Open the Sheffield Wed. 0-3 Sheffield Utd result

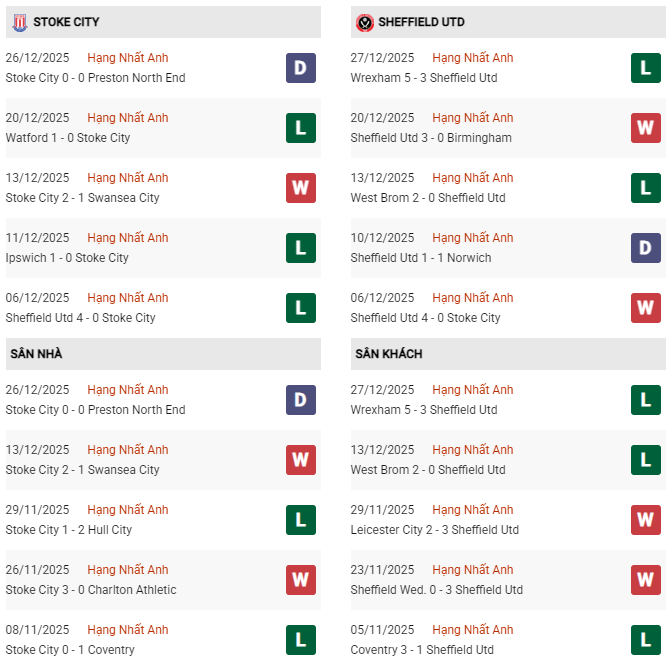point(436,590)
